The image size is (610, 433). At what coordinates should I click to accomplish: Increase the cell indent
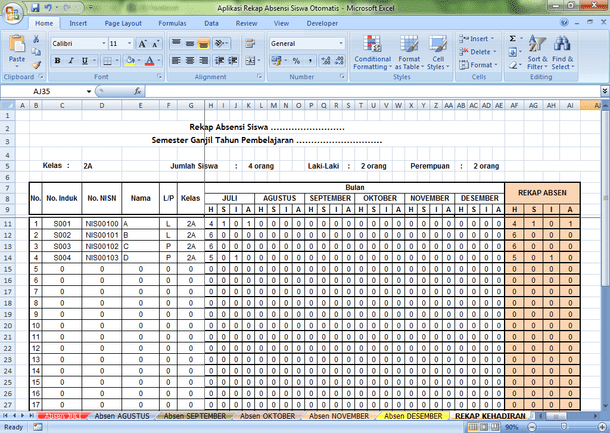click(x=233, y=60)
